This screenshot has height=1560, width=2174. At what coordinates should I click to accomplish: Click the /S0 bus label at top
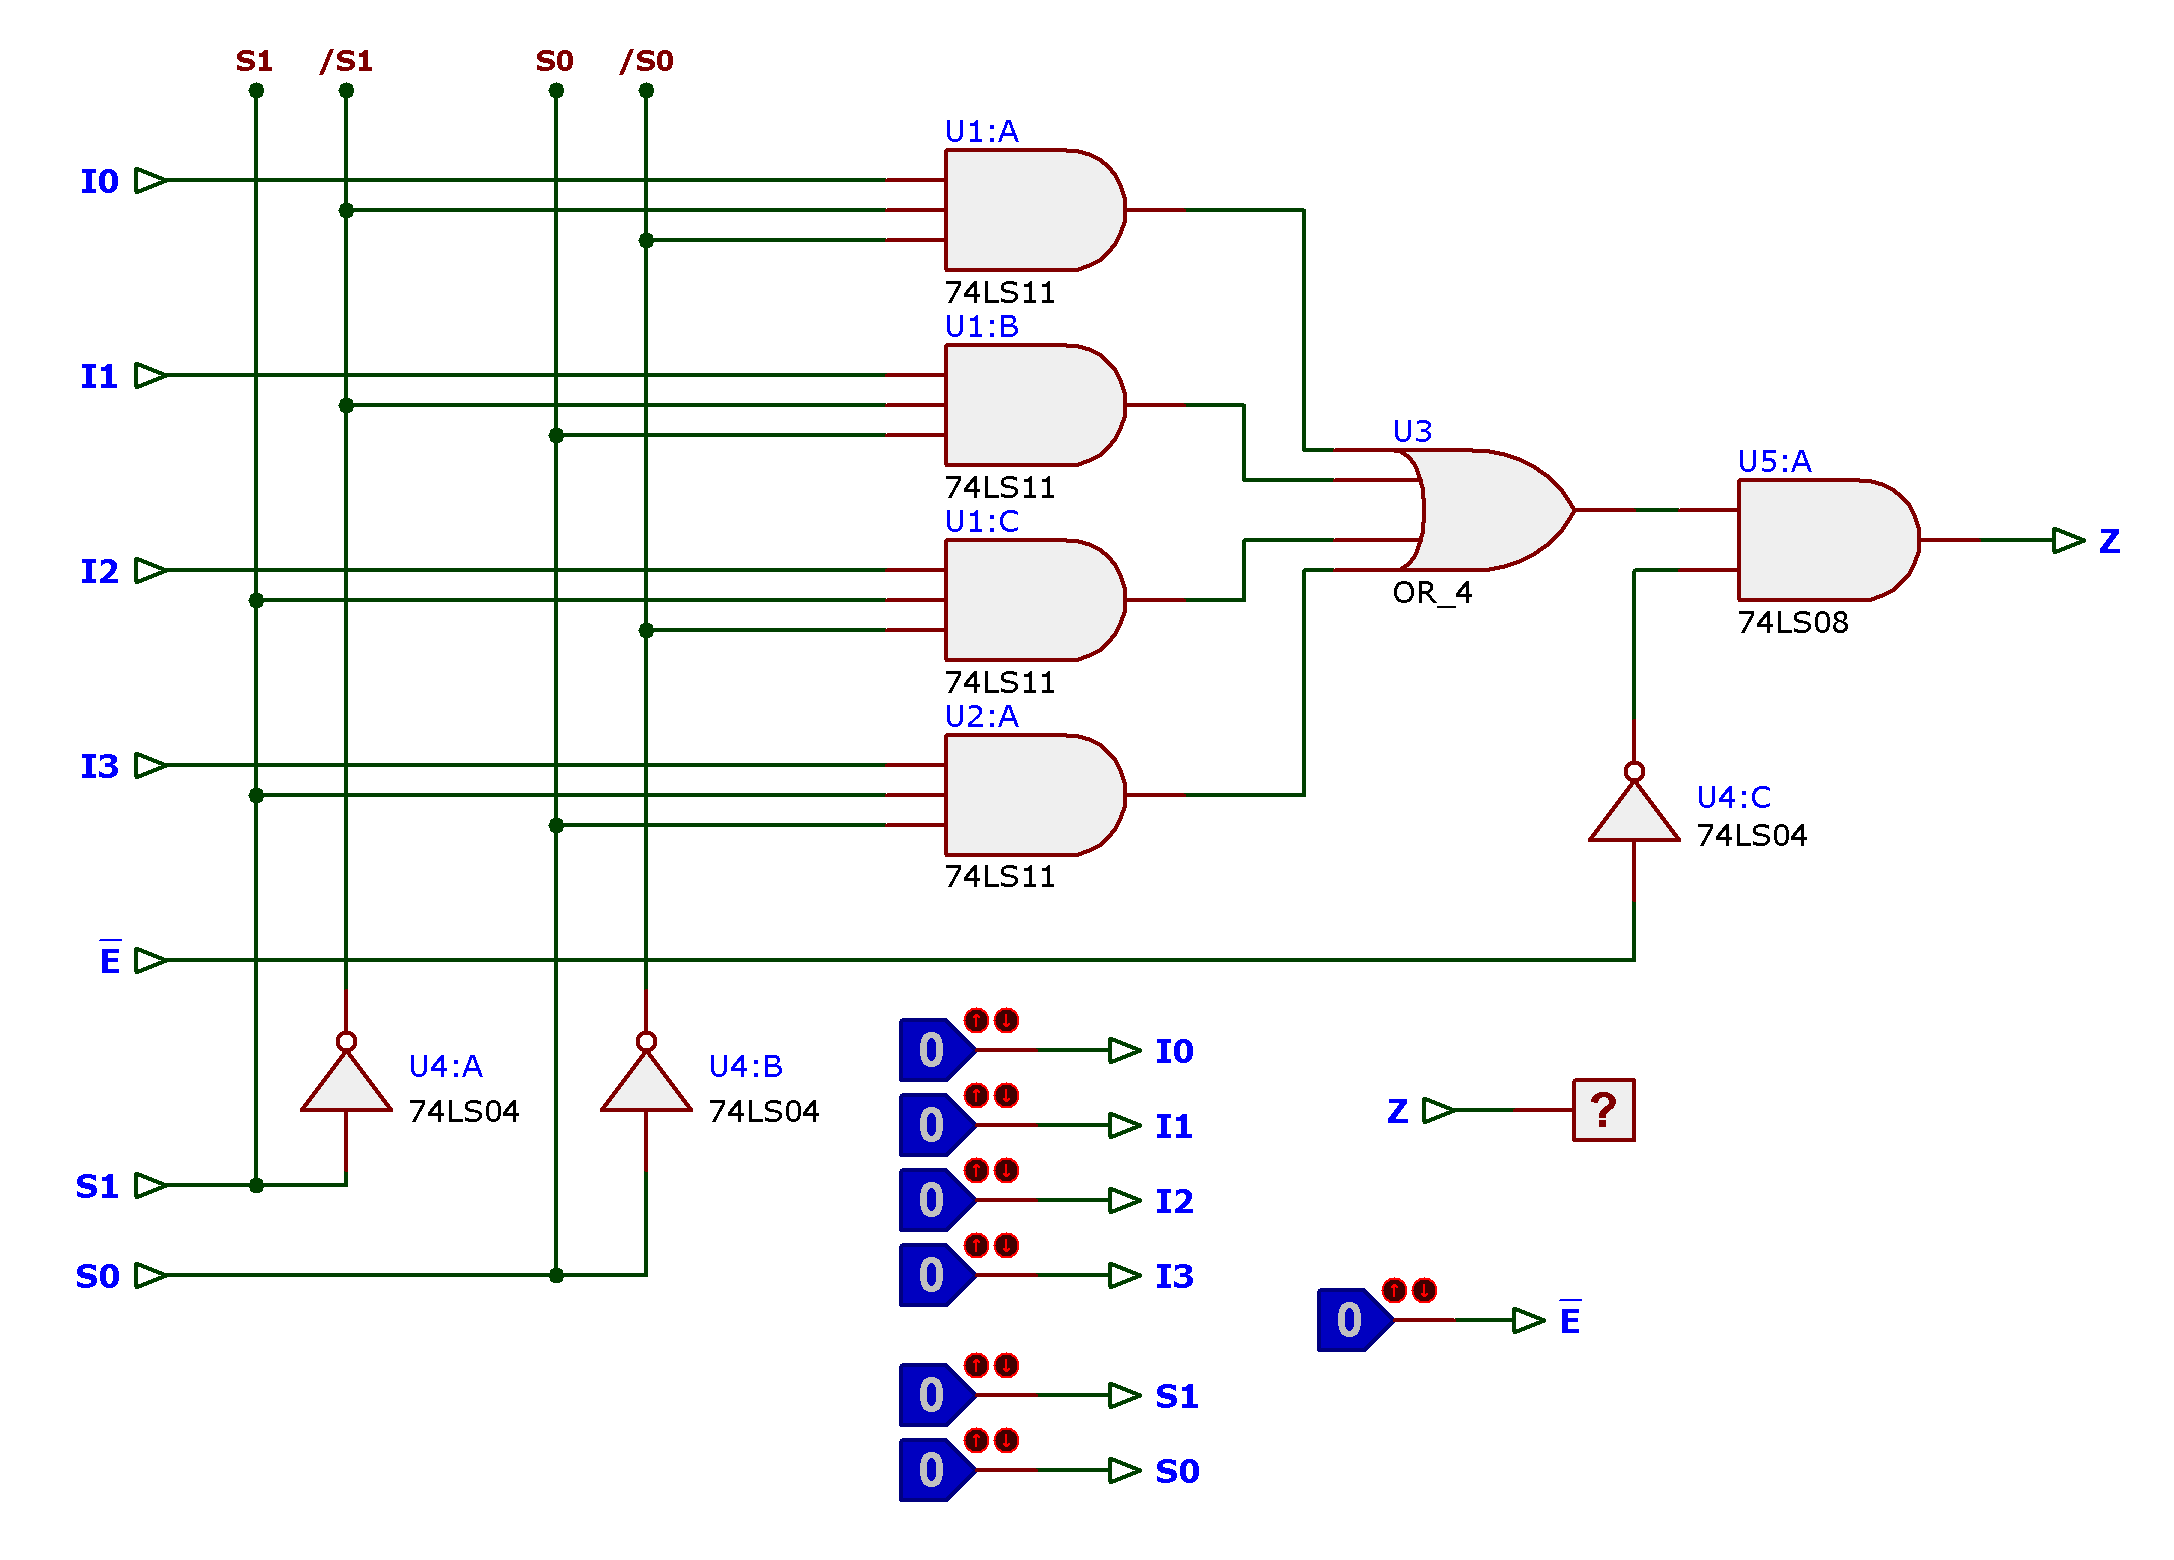(646, 61)
